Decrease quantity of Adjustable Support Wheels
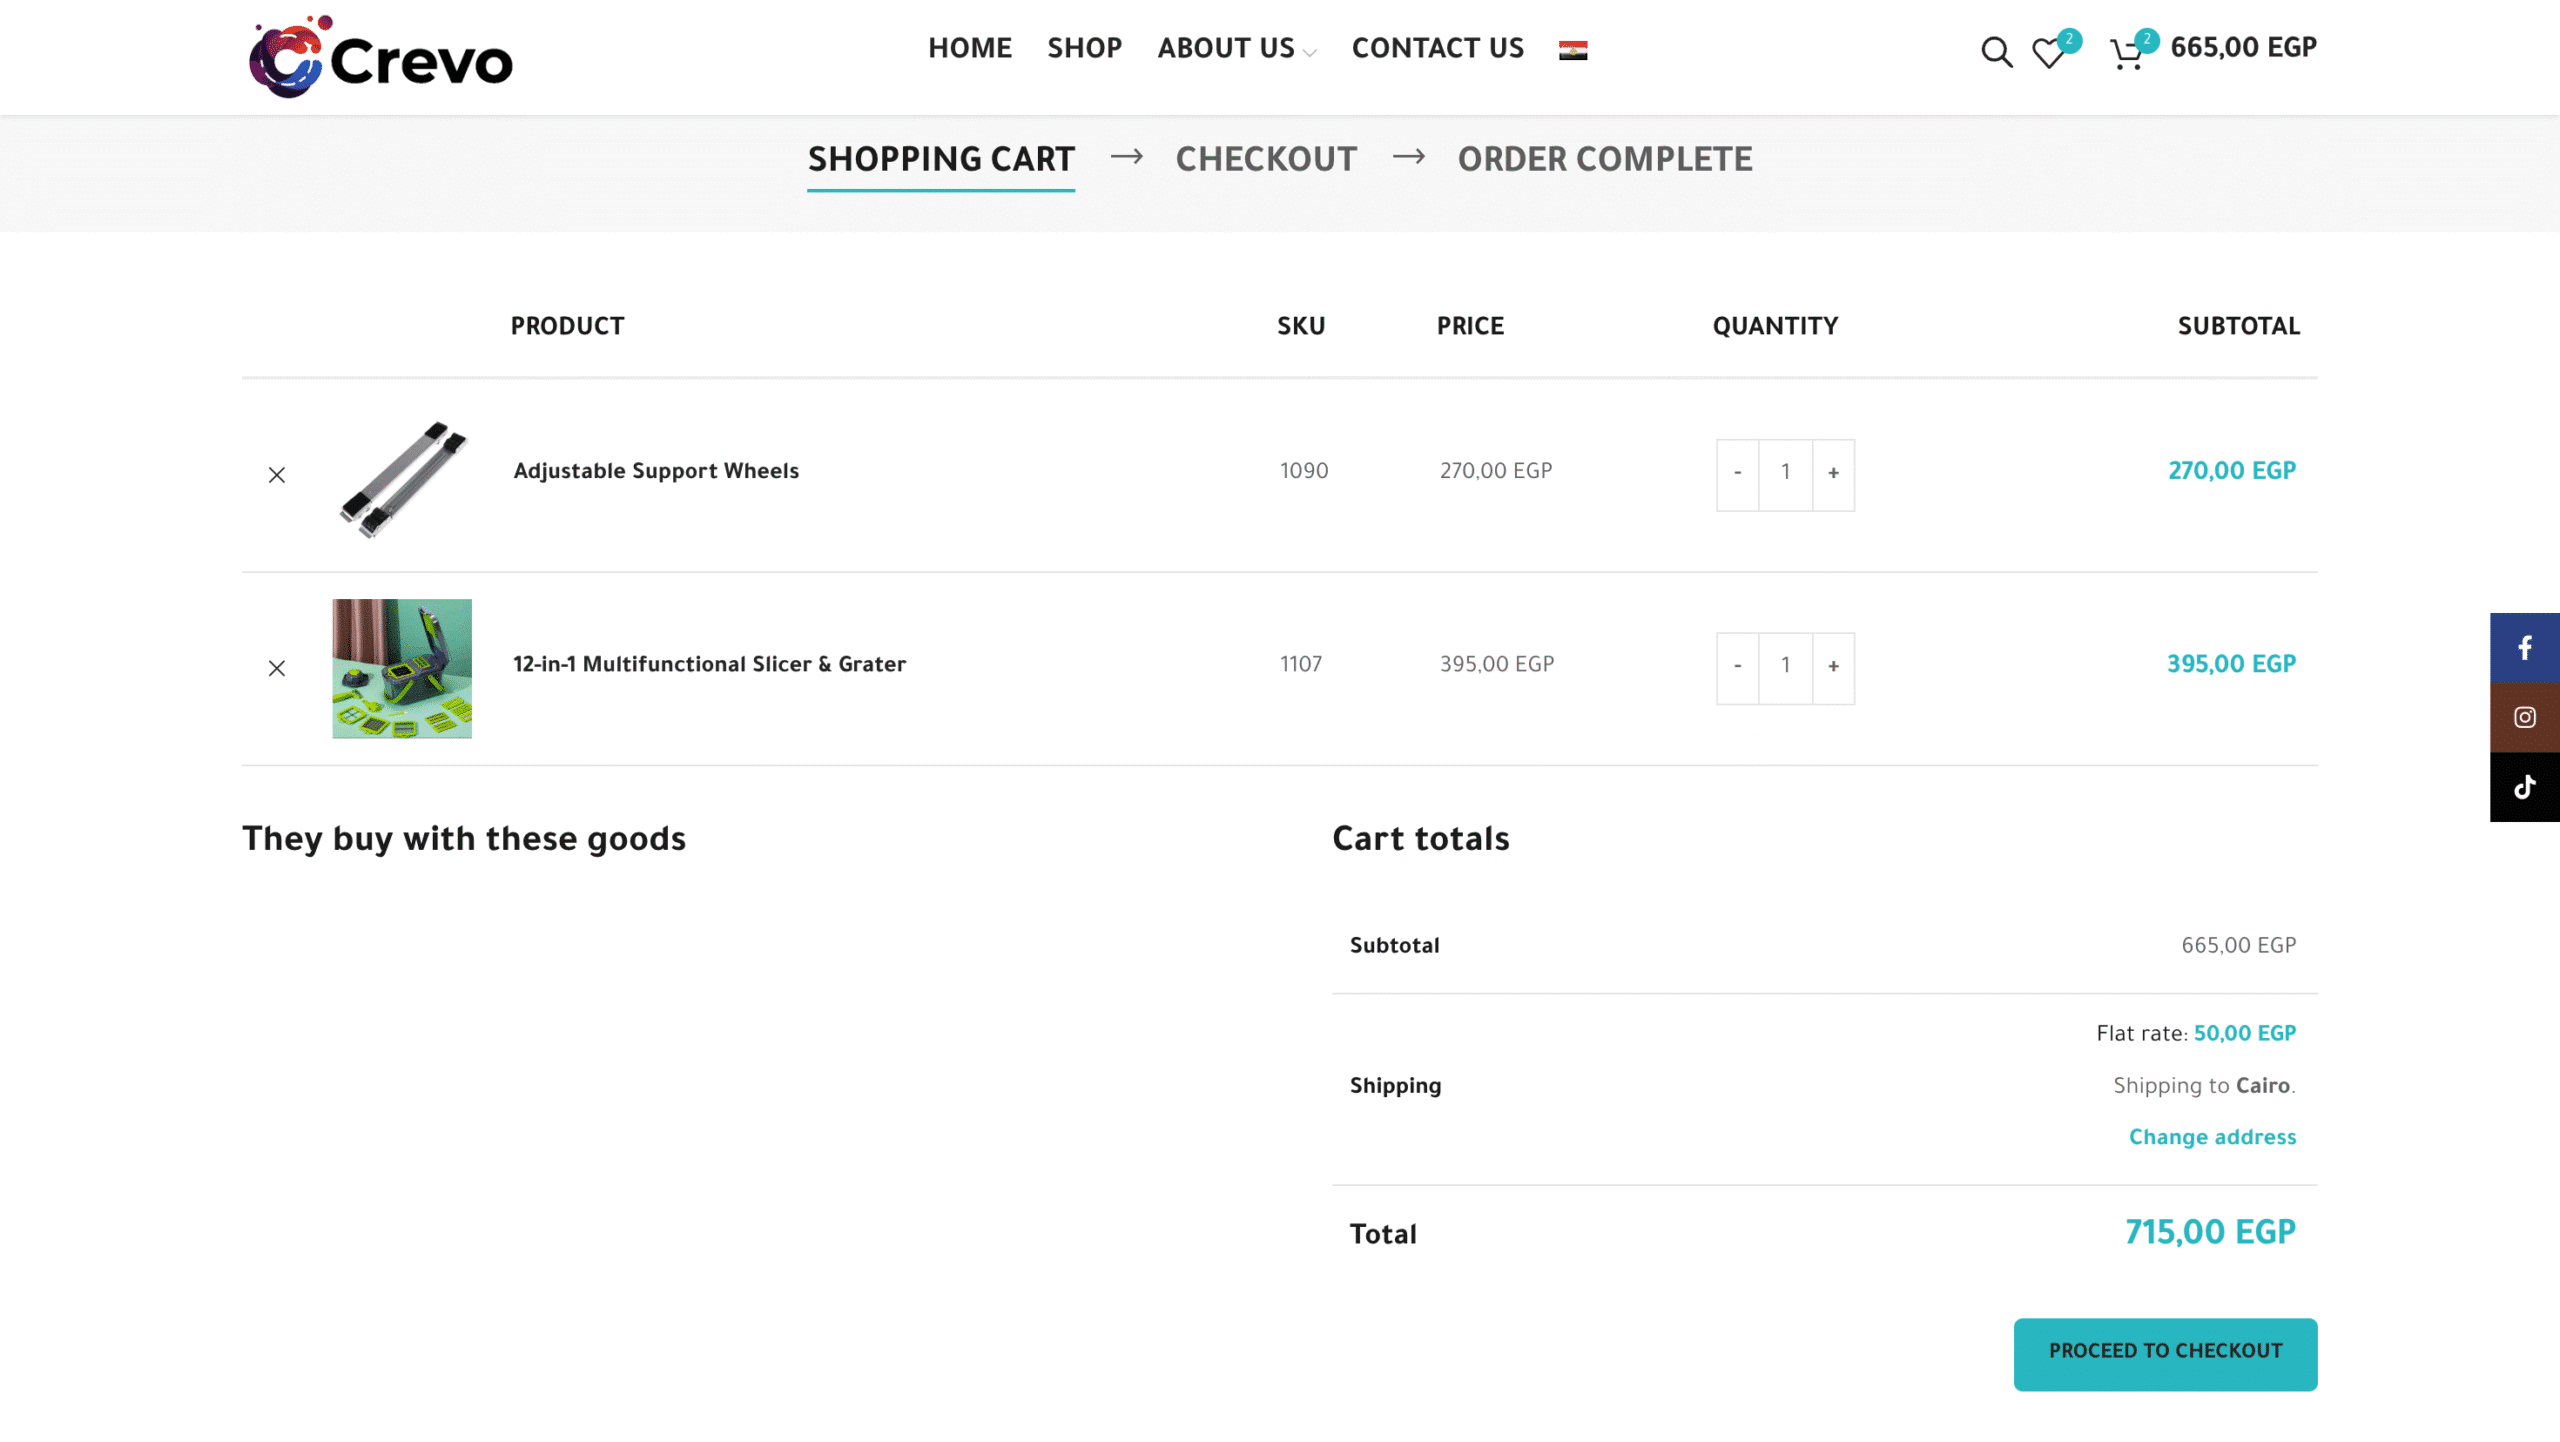The height and width of the screenshot is (1442, 2560). click(x=1738, y=474)
